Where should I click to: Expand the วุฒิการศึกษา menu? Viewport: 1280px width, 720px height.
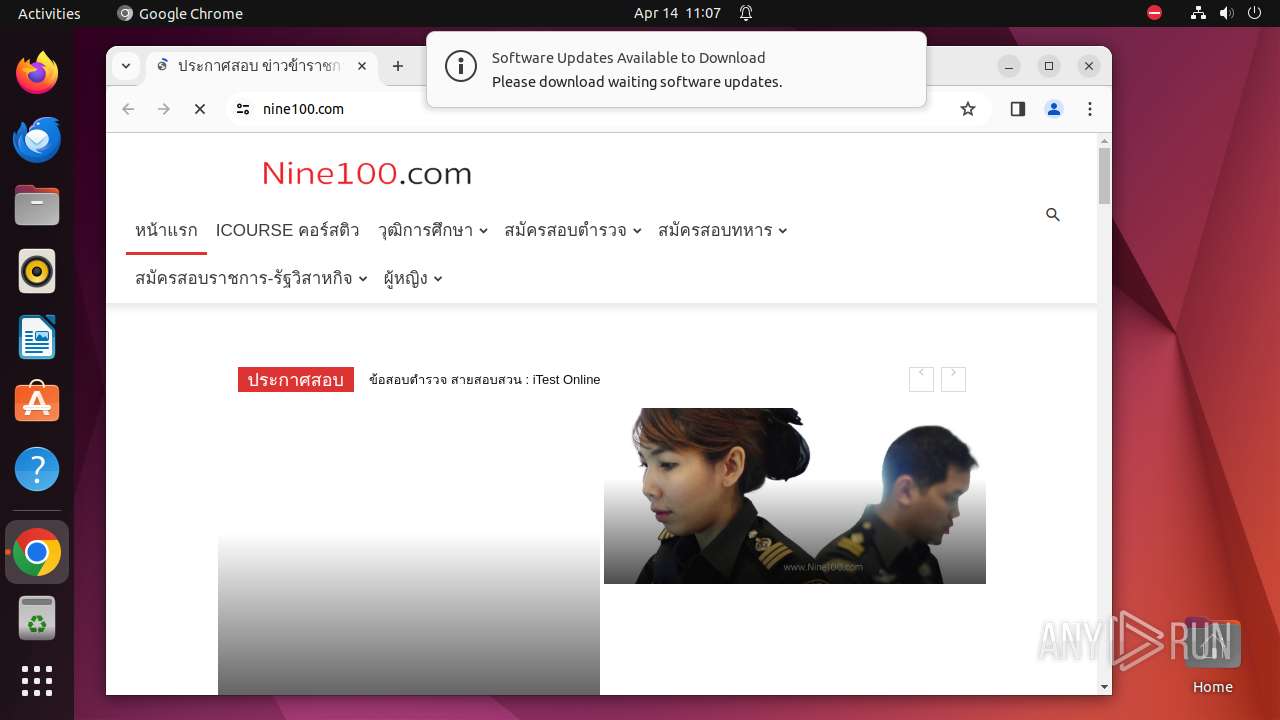(433, 230)
